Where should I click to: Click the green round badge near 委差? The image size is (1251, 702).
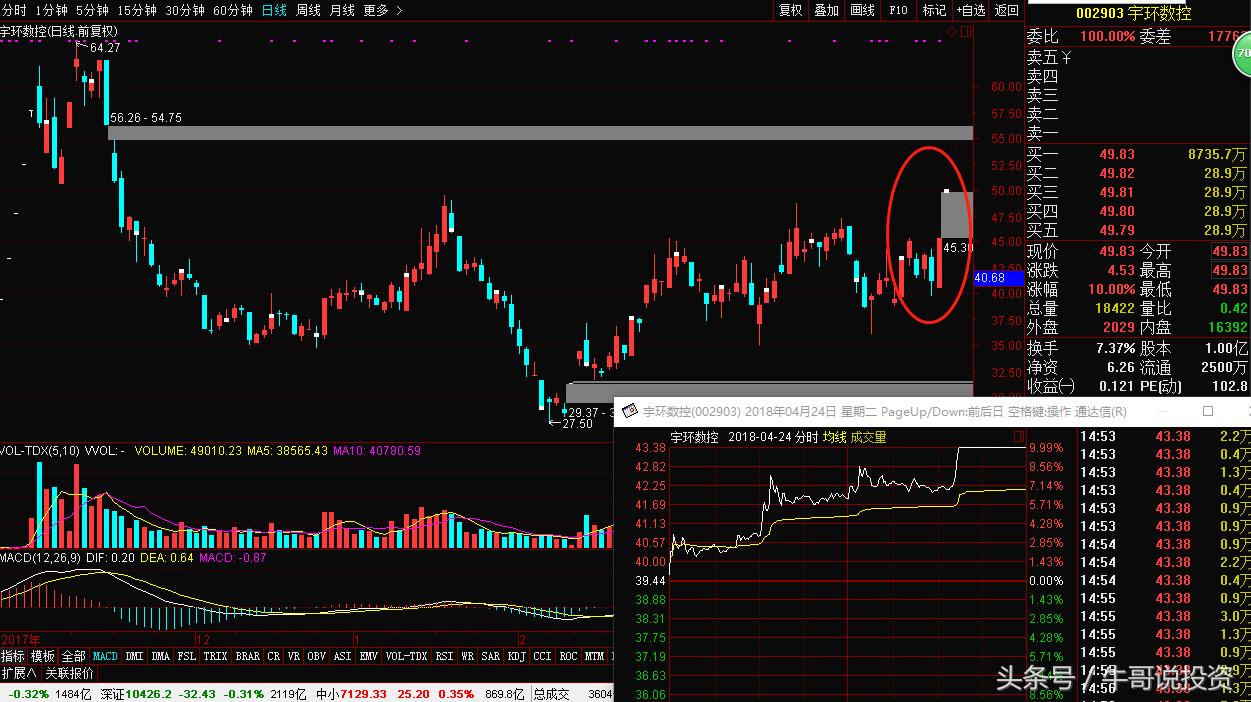pyautogui.click(x=1243, y=54)
